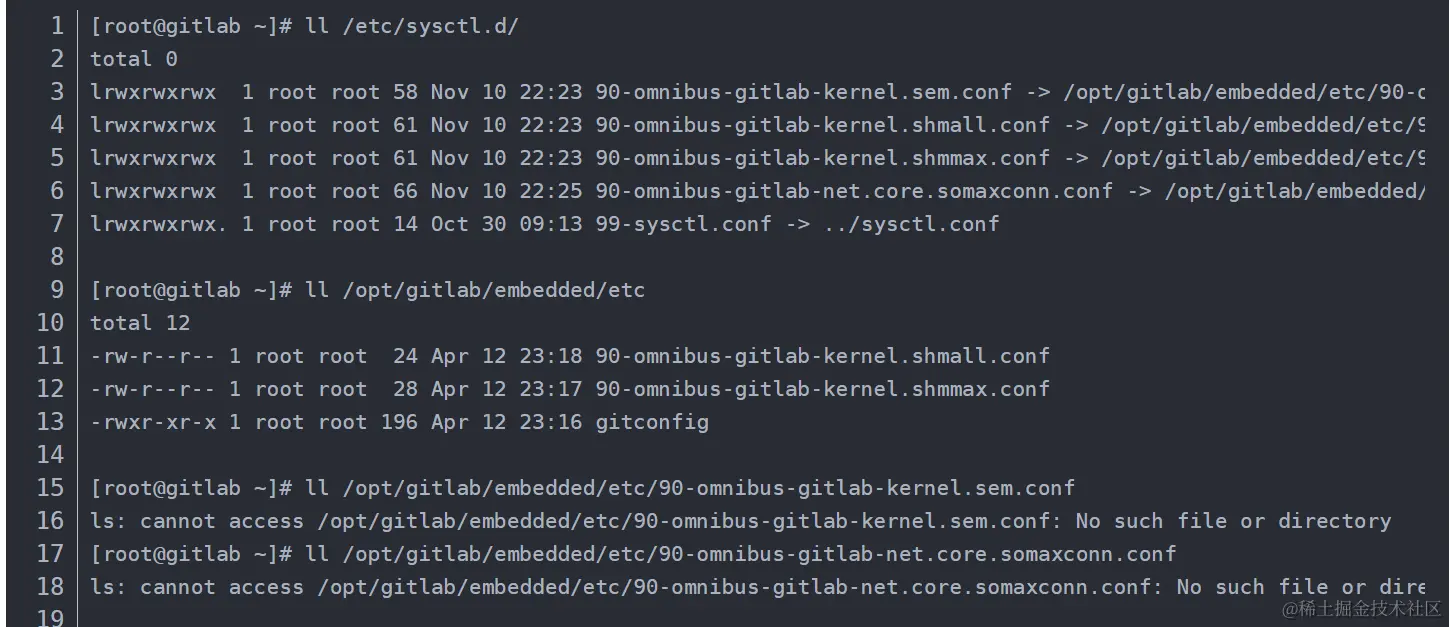Click the 90-omnibus-gitlab-kernel.shmmax.conf symlink name on line 5

[822, 158]
